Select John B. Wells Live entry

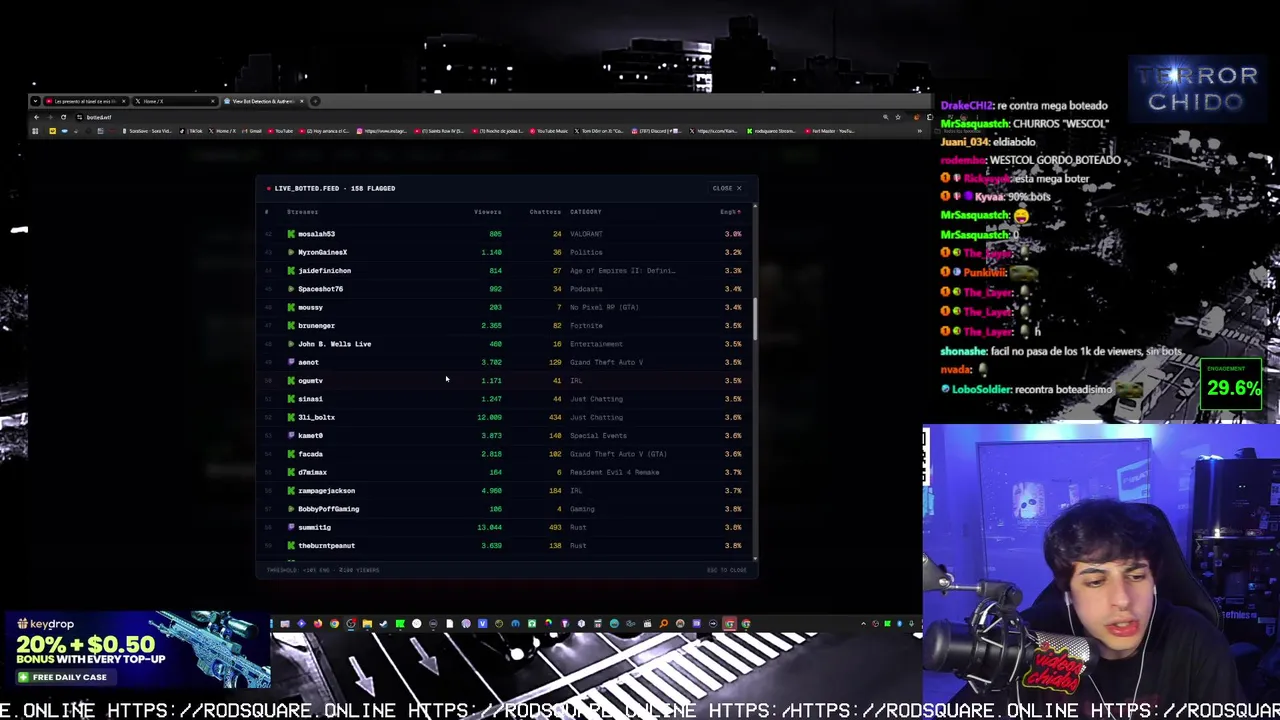click(x=334, y=344)
